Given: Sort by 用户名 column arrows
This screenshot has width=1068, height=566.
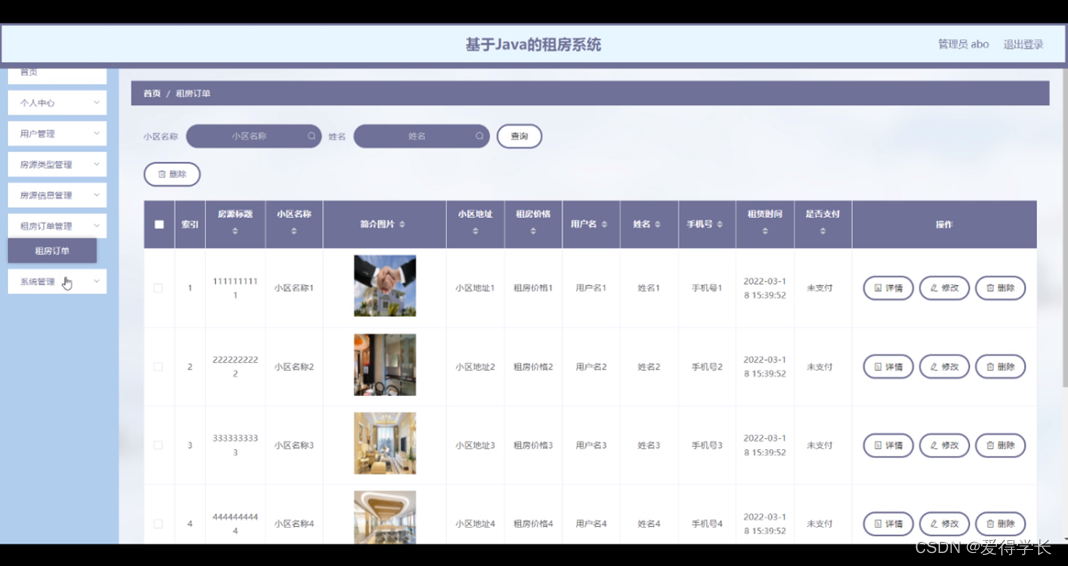Looking at the screenshot, I should click(604, 225).
